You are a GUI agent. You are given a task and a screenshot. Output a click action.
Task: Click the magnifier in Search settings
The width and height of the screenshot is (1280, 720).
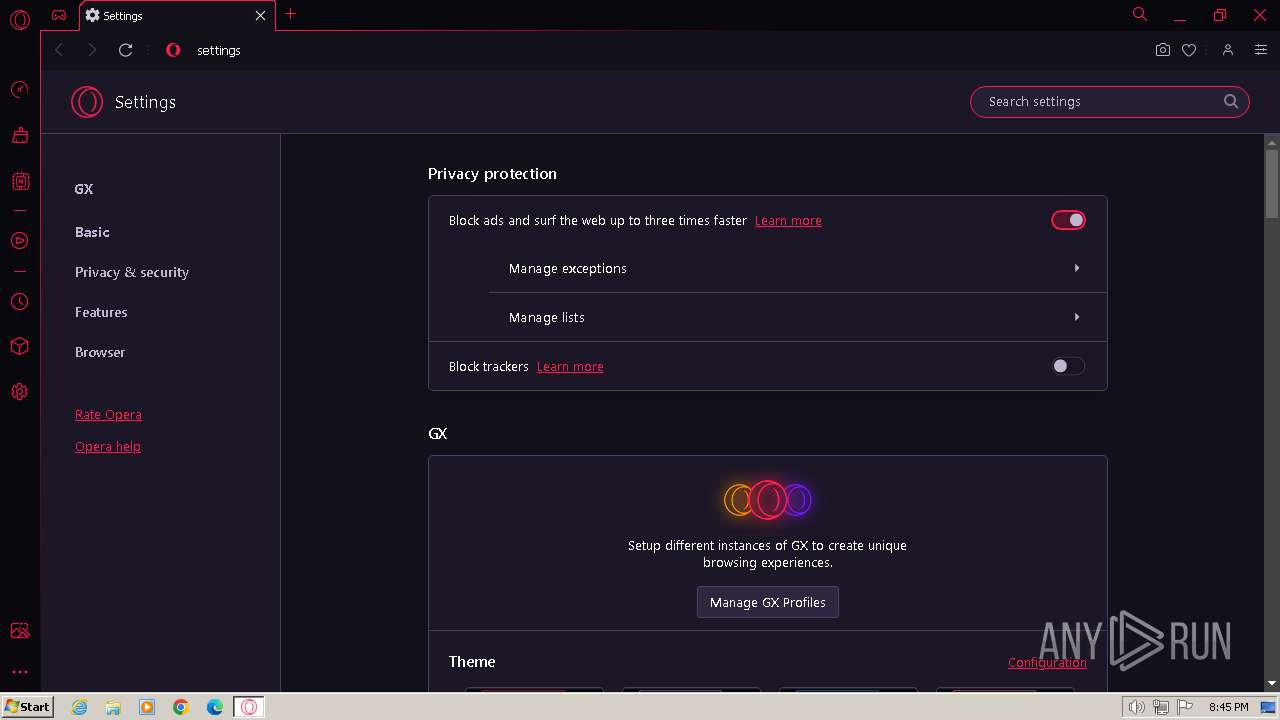(1231, 101)
